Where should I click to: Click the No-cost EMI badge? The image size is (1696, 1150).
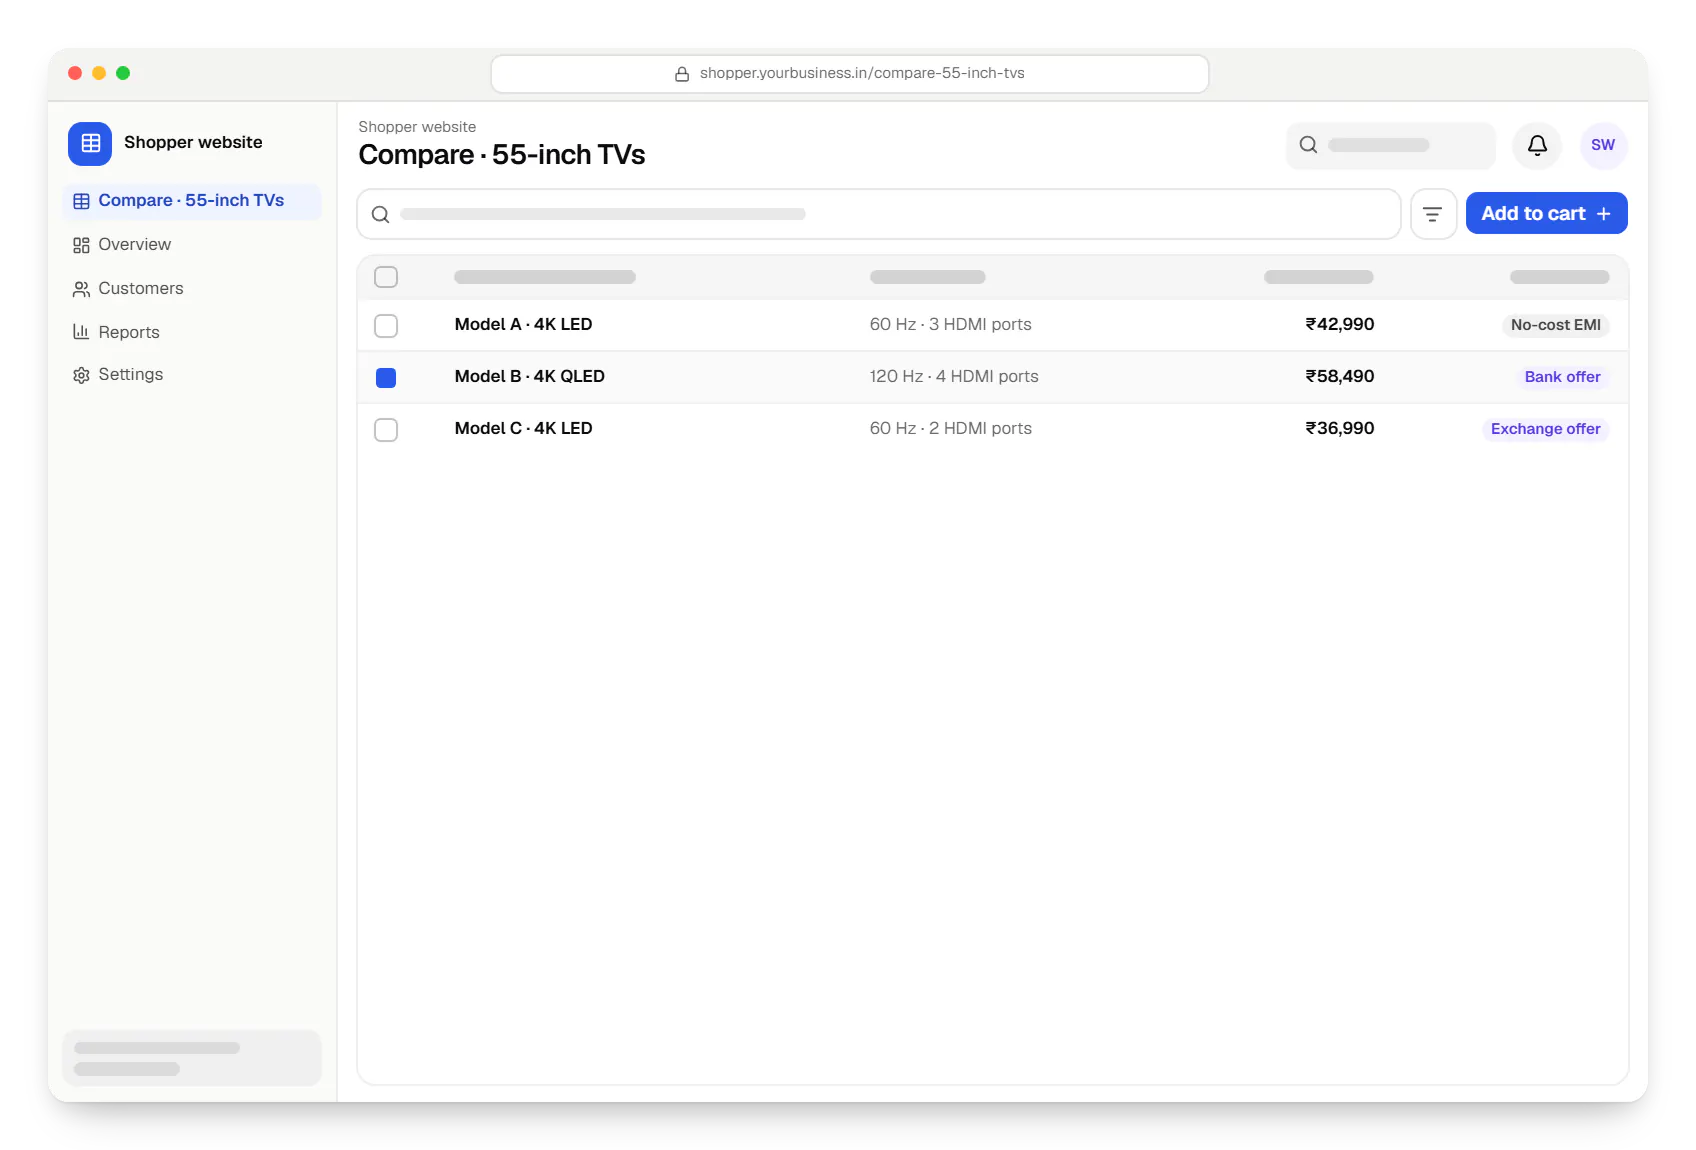pyautogui.click(x=1555, y=325)
